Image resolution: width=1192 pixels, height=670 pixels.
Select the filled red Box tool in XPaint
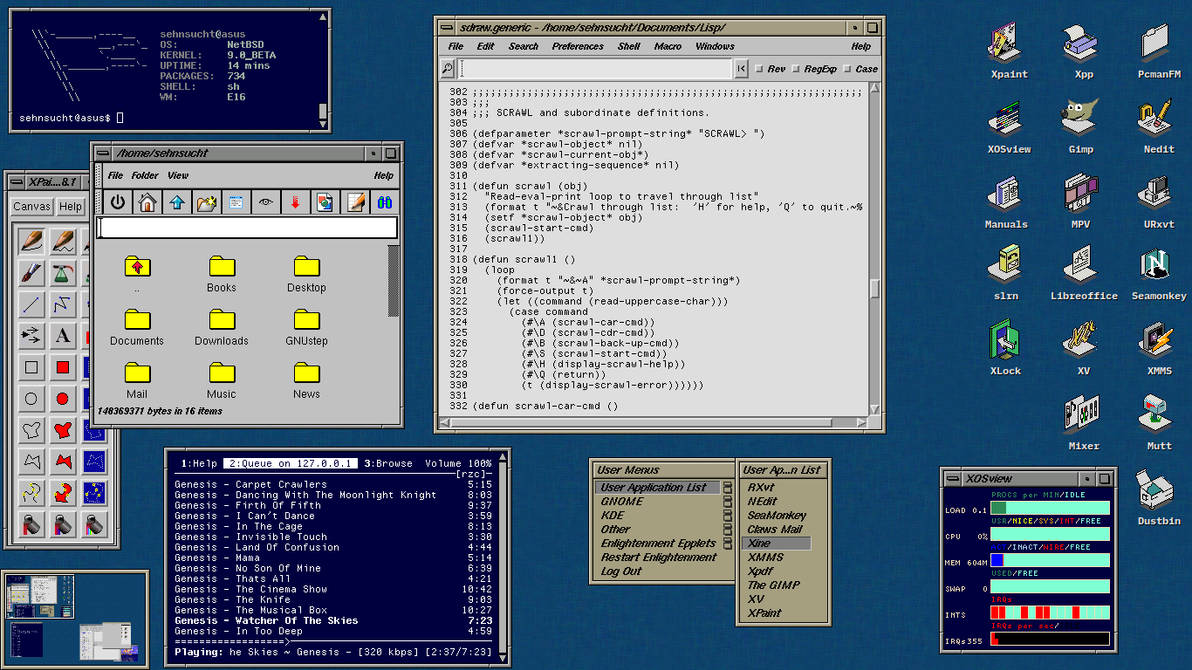(62, 367)
